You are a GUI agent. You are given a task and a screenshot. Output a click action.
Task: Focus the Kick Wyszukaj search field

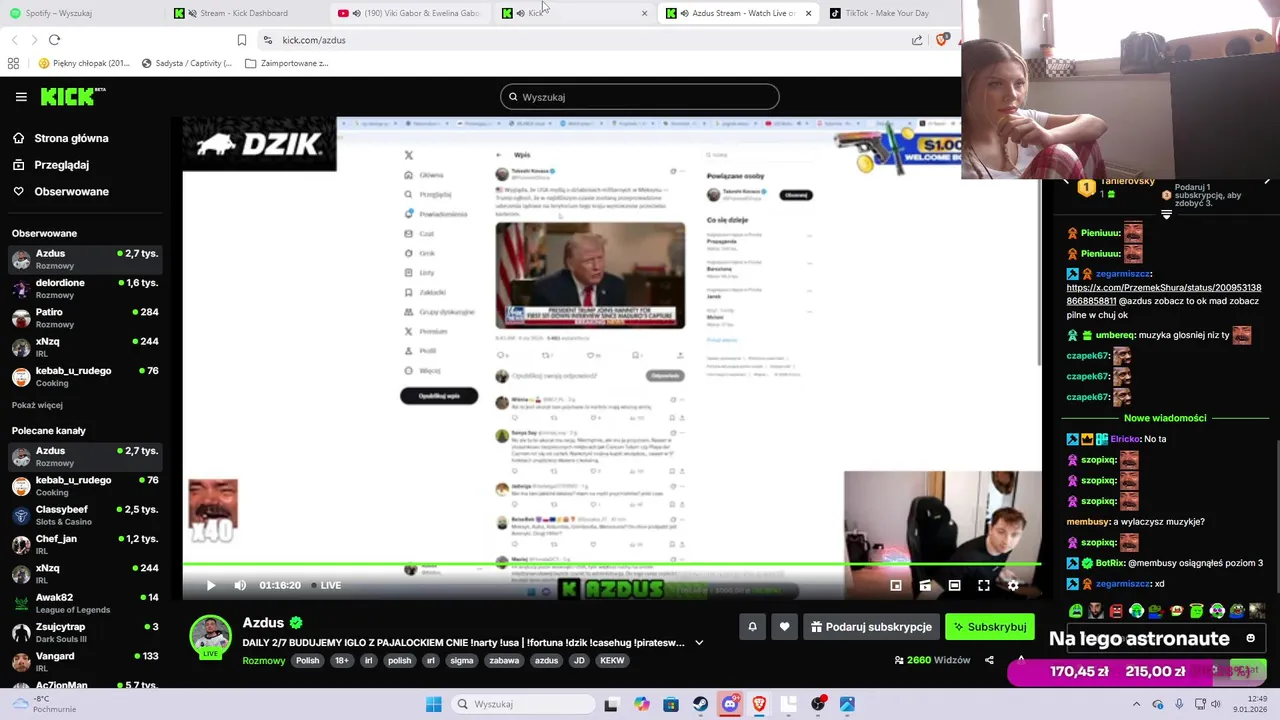[x=640, y=97]
